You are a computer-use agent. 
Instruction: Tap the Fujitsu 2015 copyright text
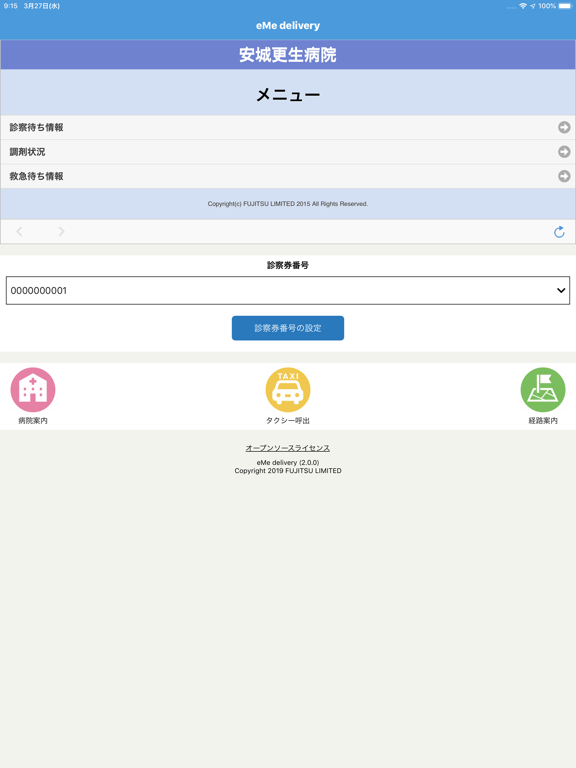(288, 204)
